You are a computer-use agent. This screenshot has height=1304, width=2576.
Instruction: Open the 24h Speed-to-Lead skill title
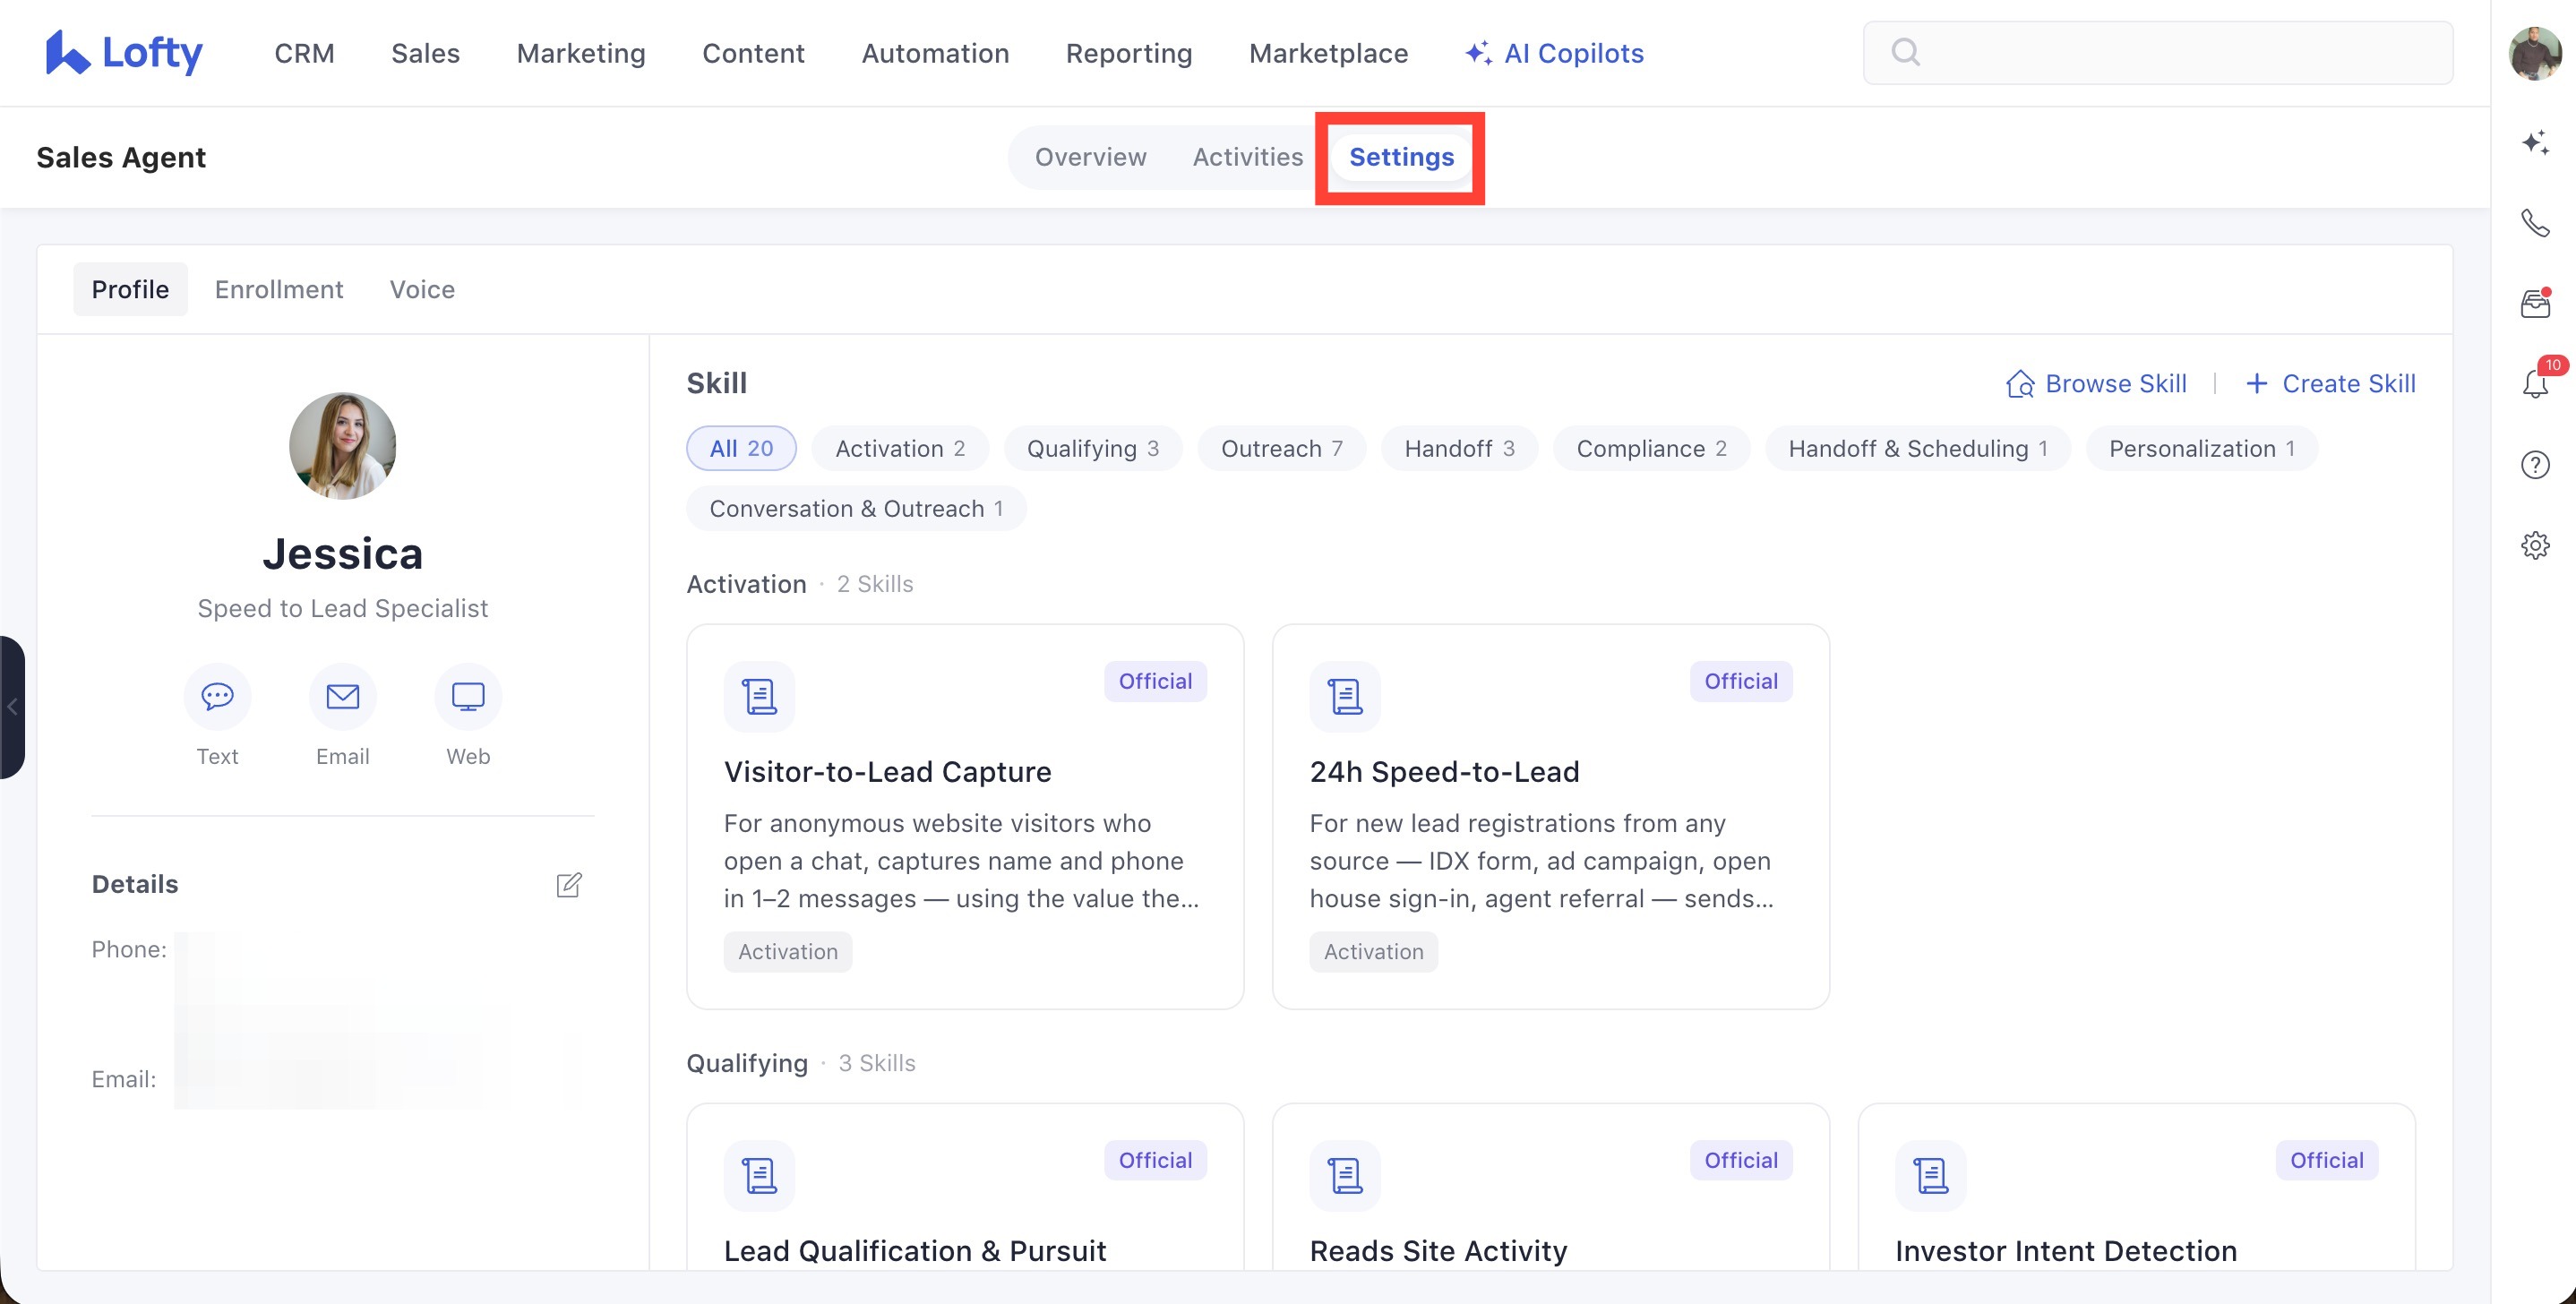1444,771
